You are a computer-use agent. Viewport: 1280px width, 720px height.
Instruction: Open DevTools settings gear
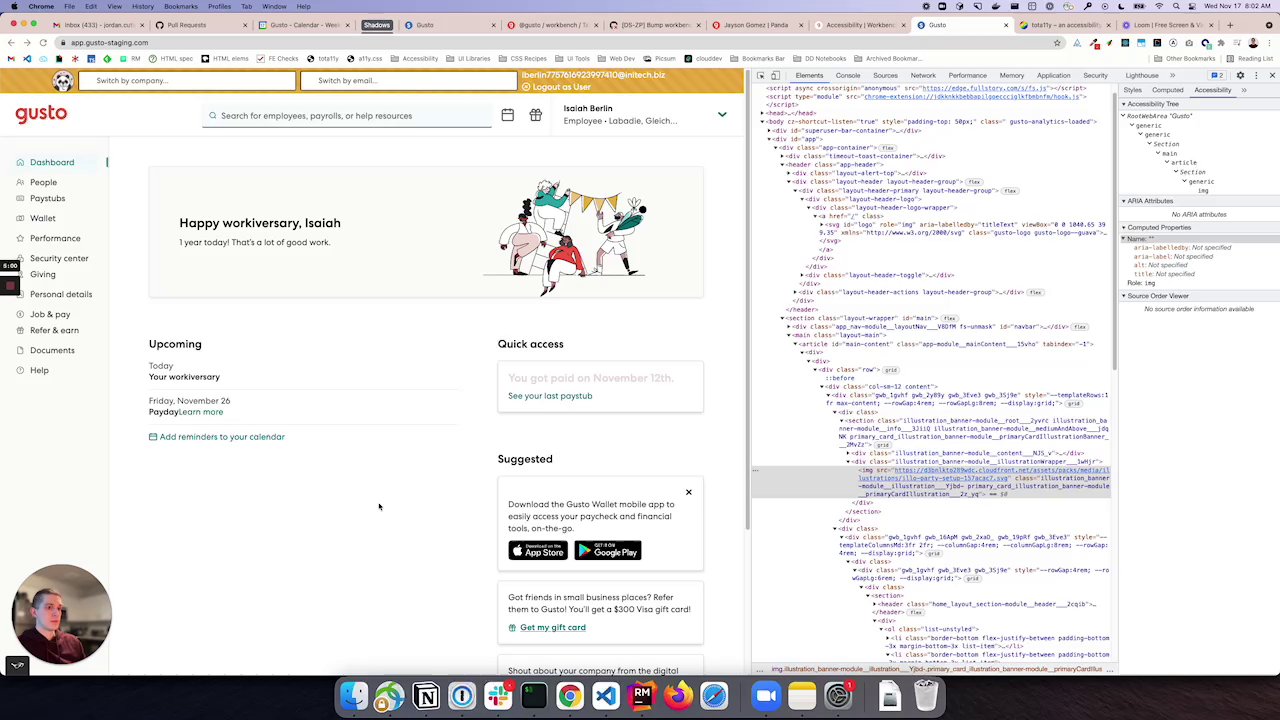pos(1240,75)
